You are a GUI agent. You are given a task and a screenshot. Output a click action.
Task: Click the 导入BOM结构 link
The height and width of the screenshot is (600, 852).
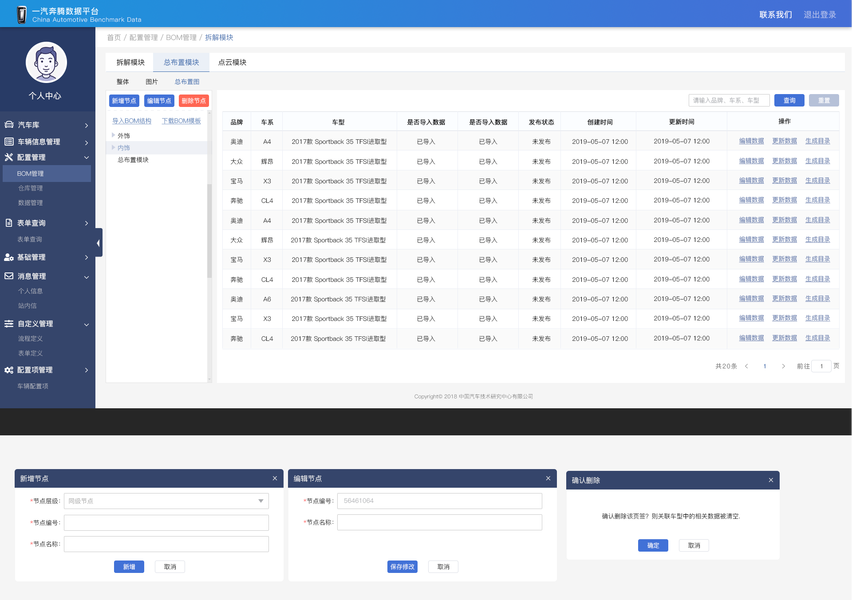click(x=131, y=121)
